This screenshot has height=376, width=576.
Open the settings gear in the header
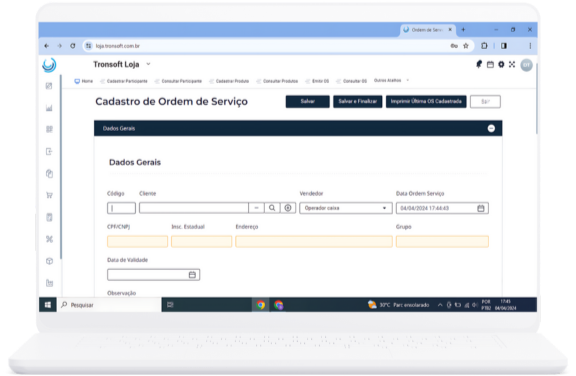(501, 65)
